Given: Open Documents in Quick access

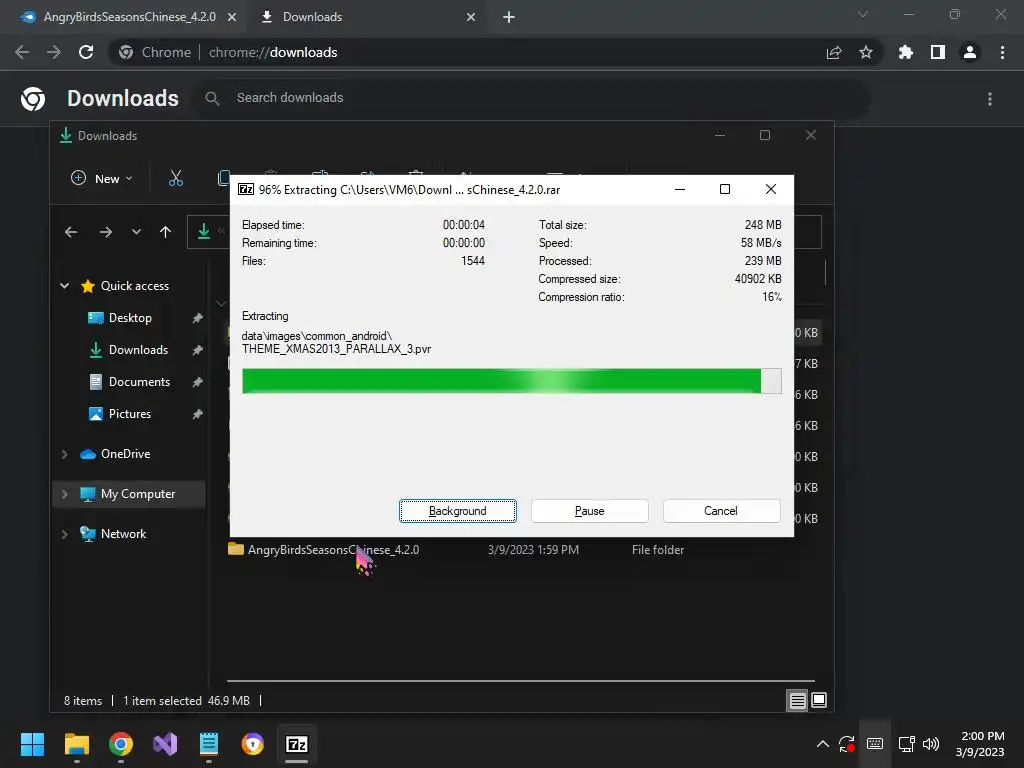Looking at the screenshot, I should tap(139, 382).
